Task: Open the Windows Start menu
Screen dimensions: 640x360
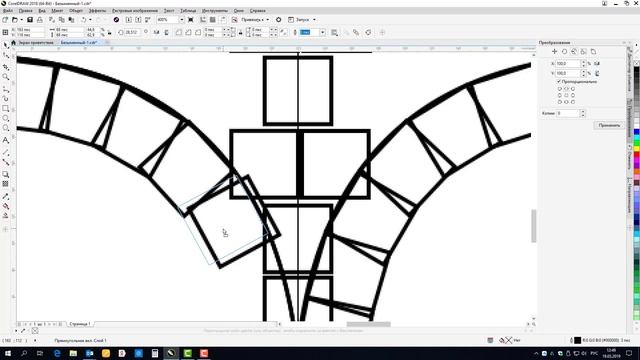Action: point(8,353)
